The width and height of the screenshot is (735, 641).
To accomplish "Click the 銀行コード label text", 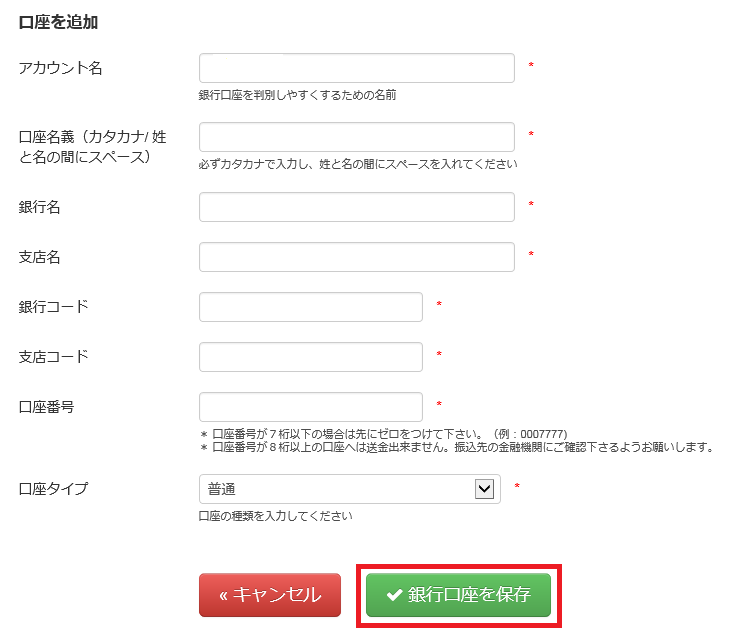I will click(54, 307).
